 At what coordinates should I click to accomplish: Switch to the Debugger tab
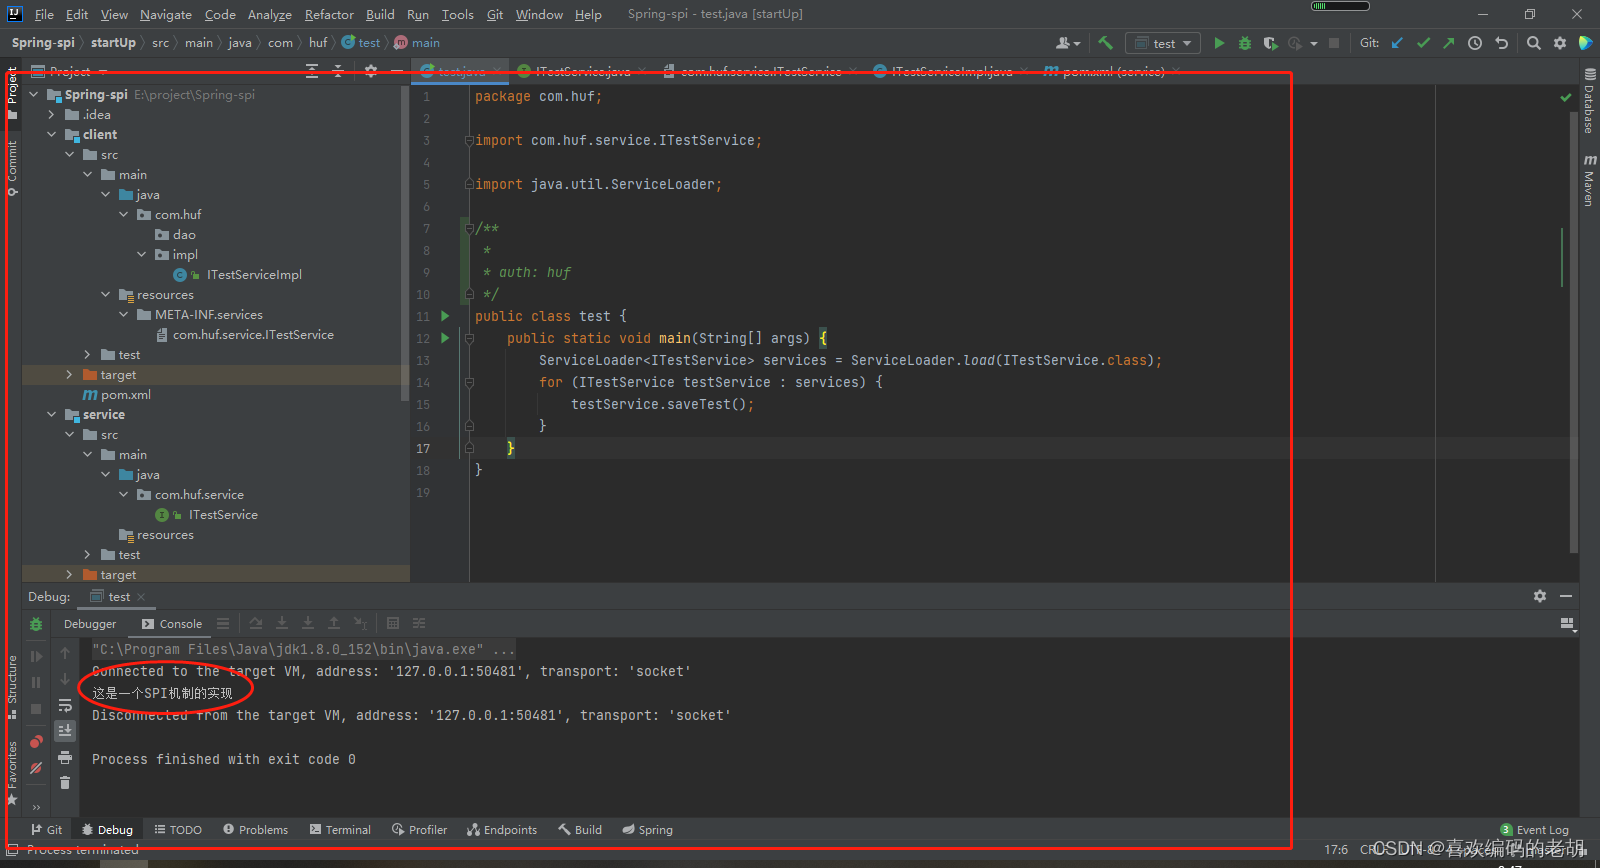coord(90,624)
